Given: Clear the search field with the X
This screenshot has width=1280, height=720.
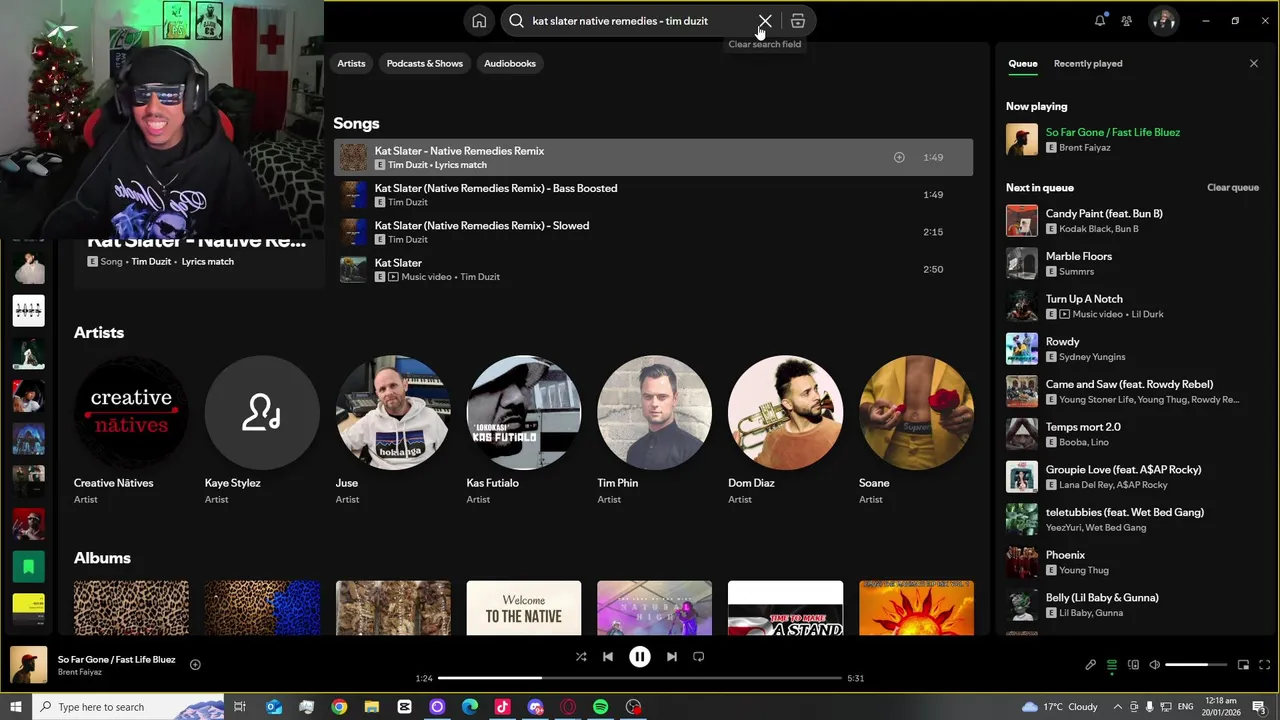Looking at the screenshot, I should point(765,21).
